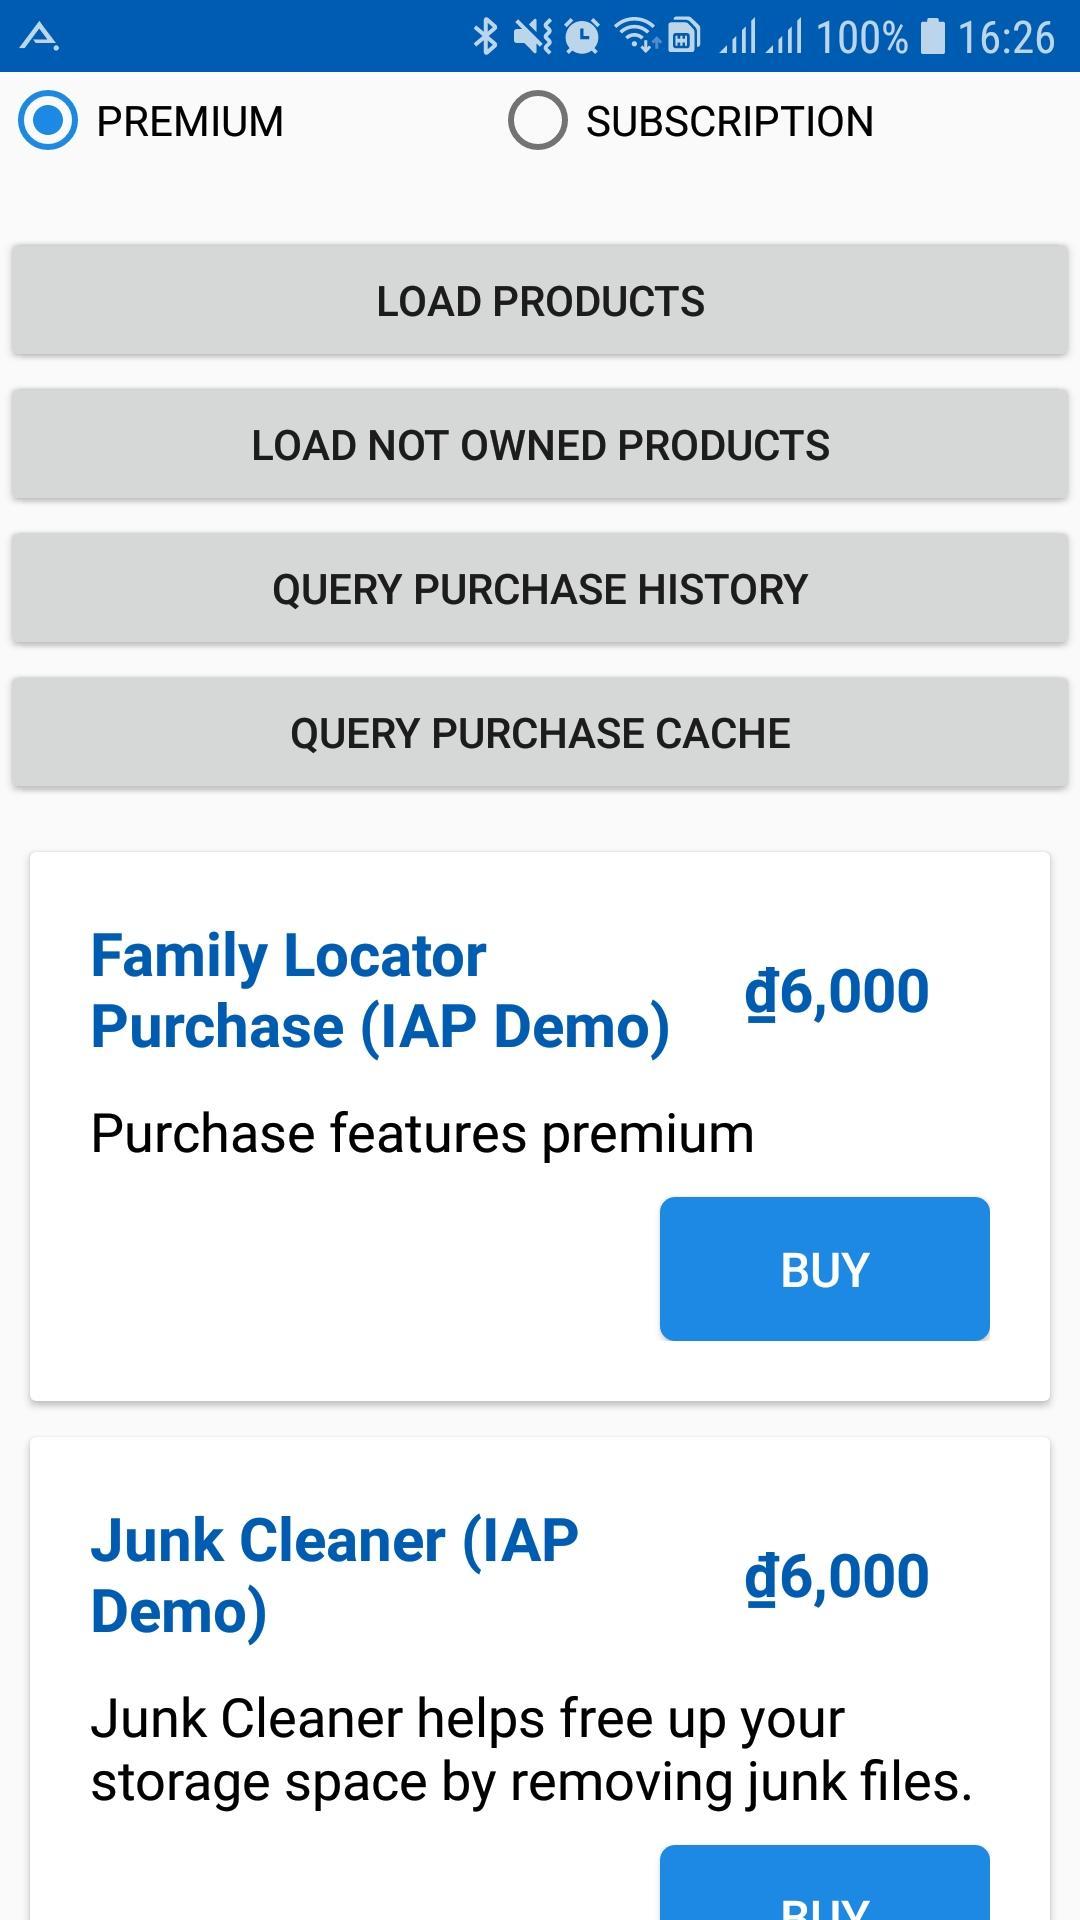Viewport: 1080px width, 1920px height.
Task: Tap the cellular signal bars icon
Action: tap(760, 37)
